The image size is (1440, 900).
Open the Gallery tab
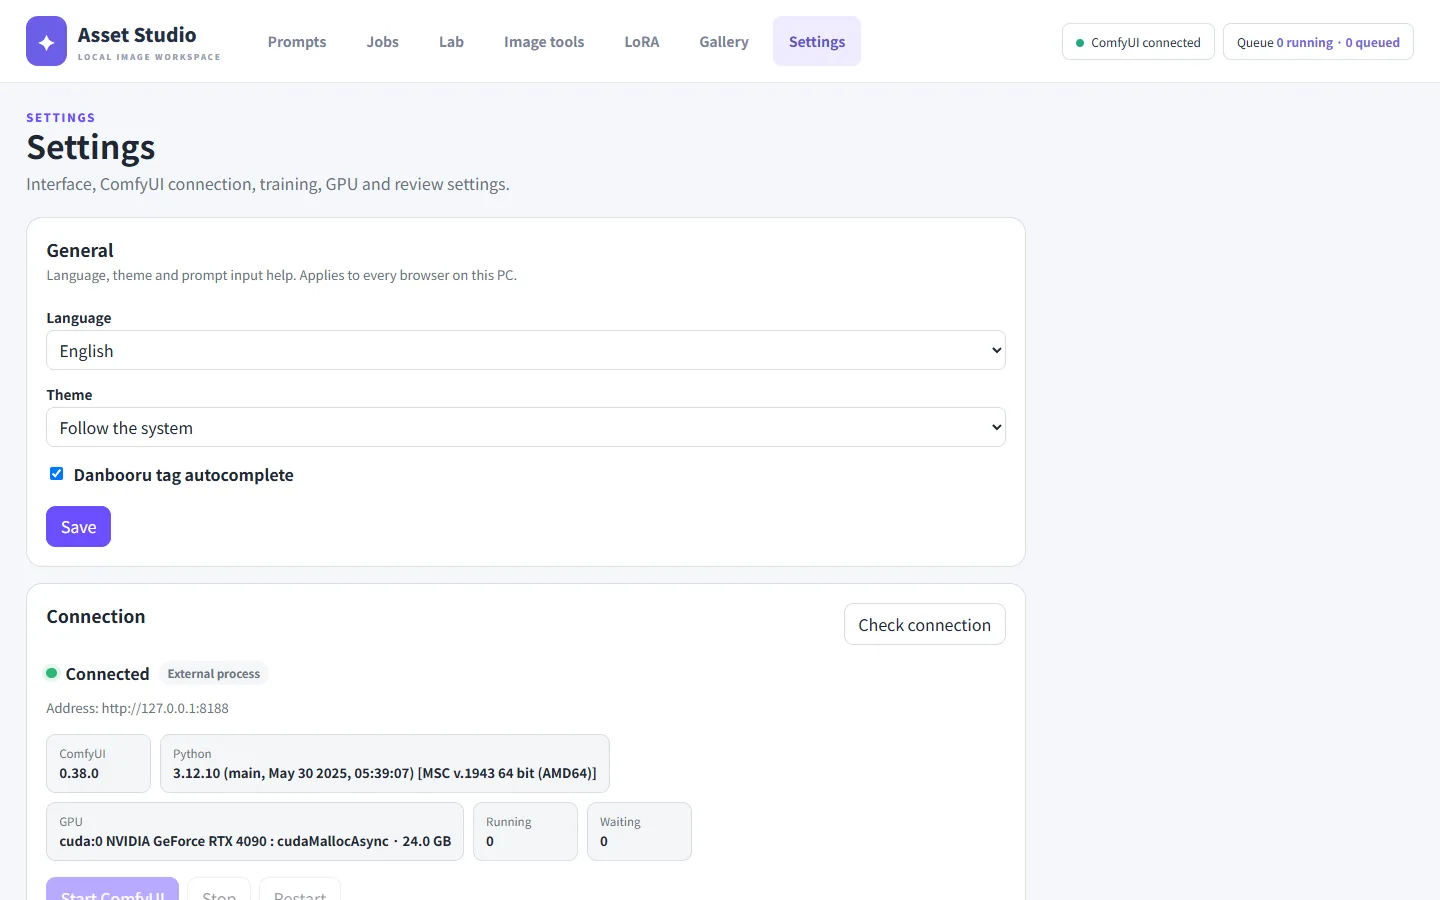coord(724,41)
